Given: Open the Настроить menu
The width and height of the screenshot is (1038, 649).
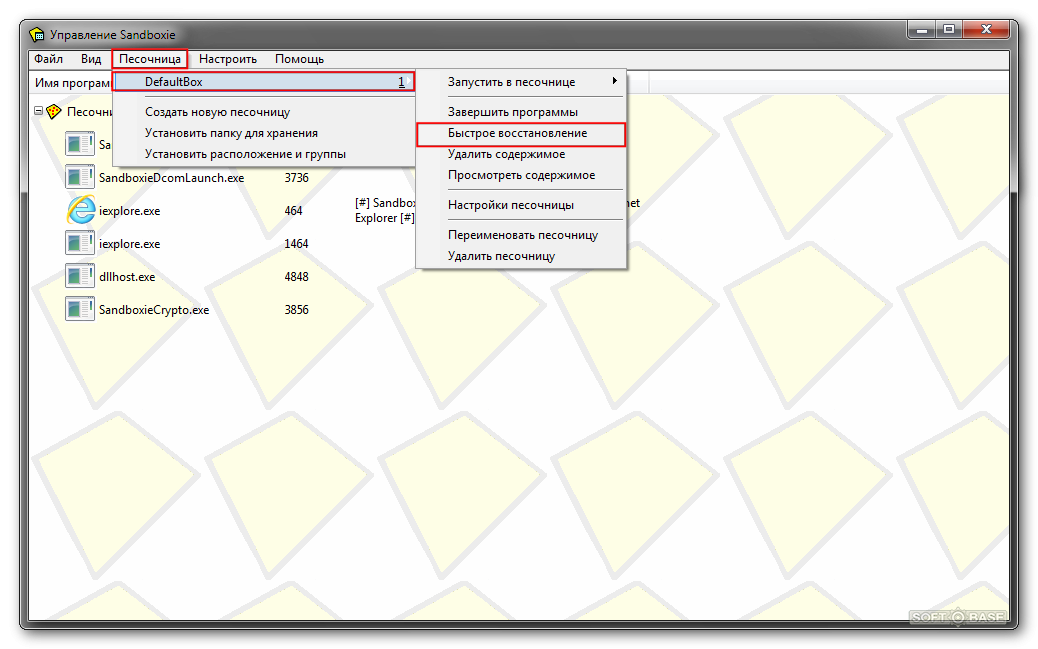Looking at the screenshot, I should [x=228, y=59].
